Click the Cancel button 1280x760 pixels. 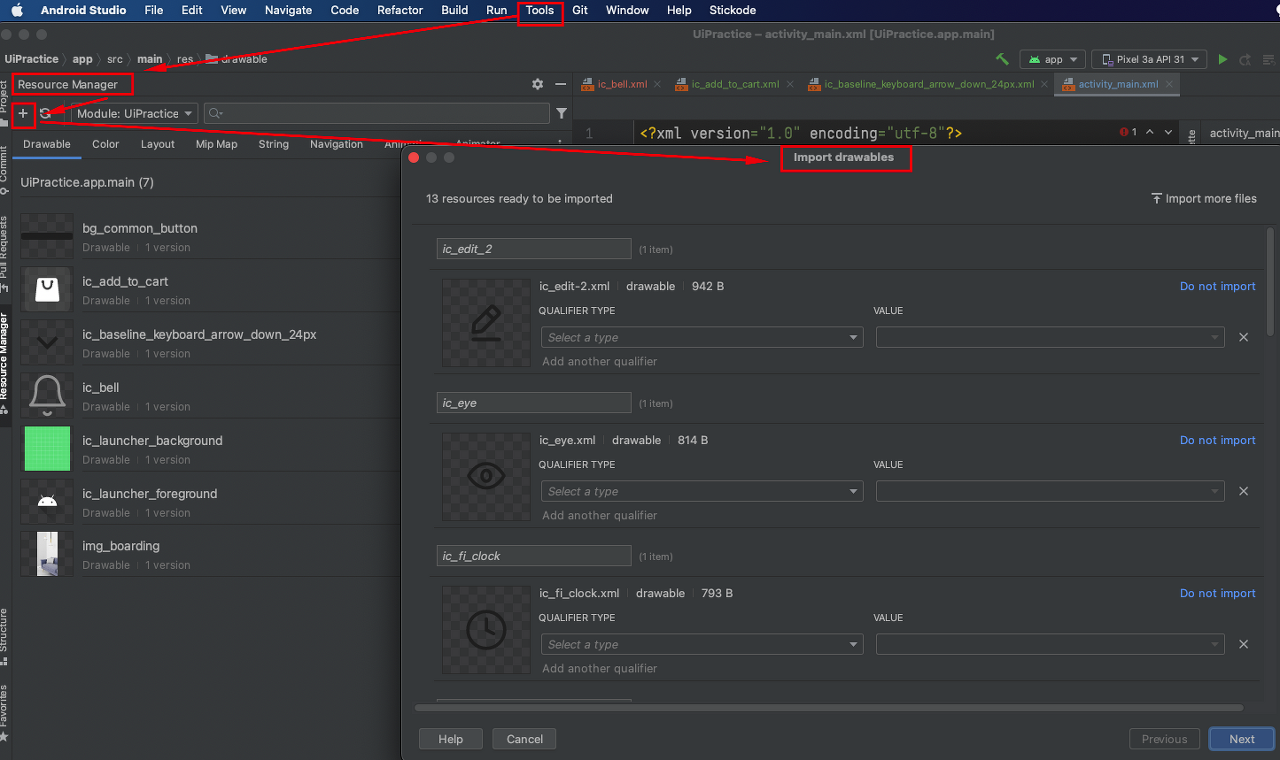[525, 739]
